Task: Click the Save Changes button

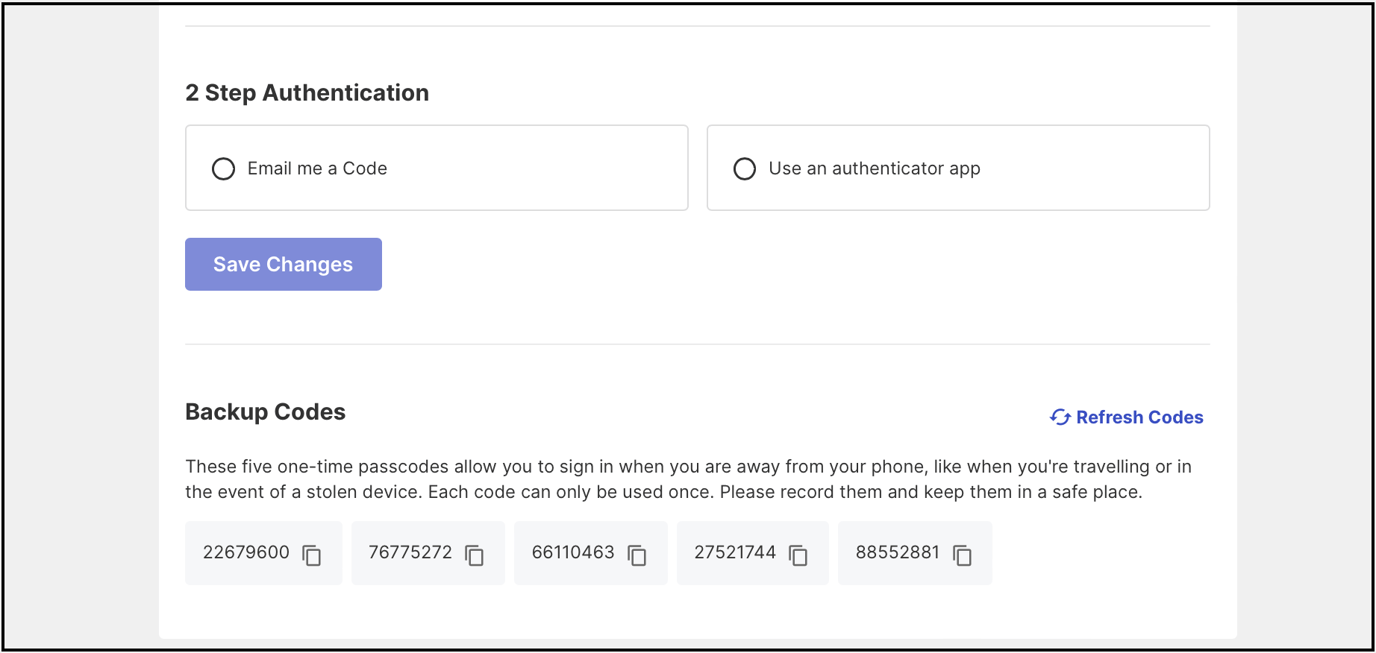Action: (283, 264)
